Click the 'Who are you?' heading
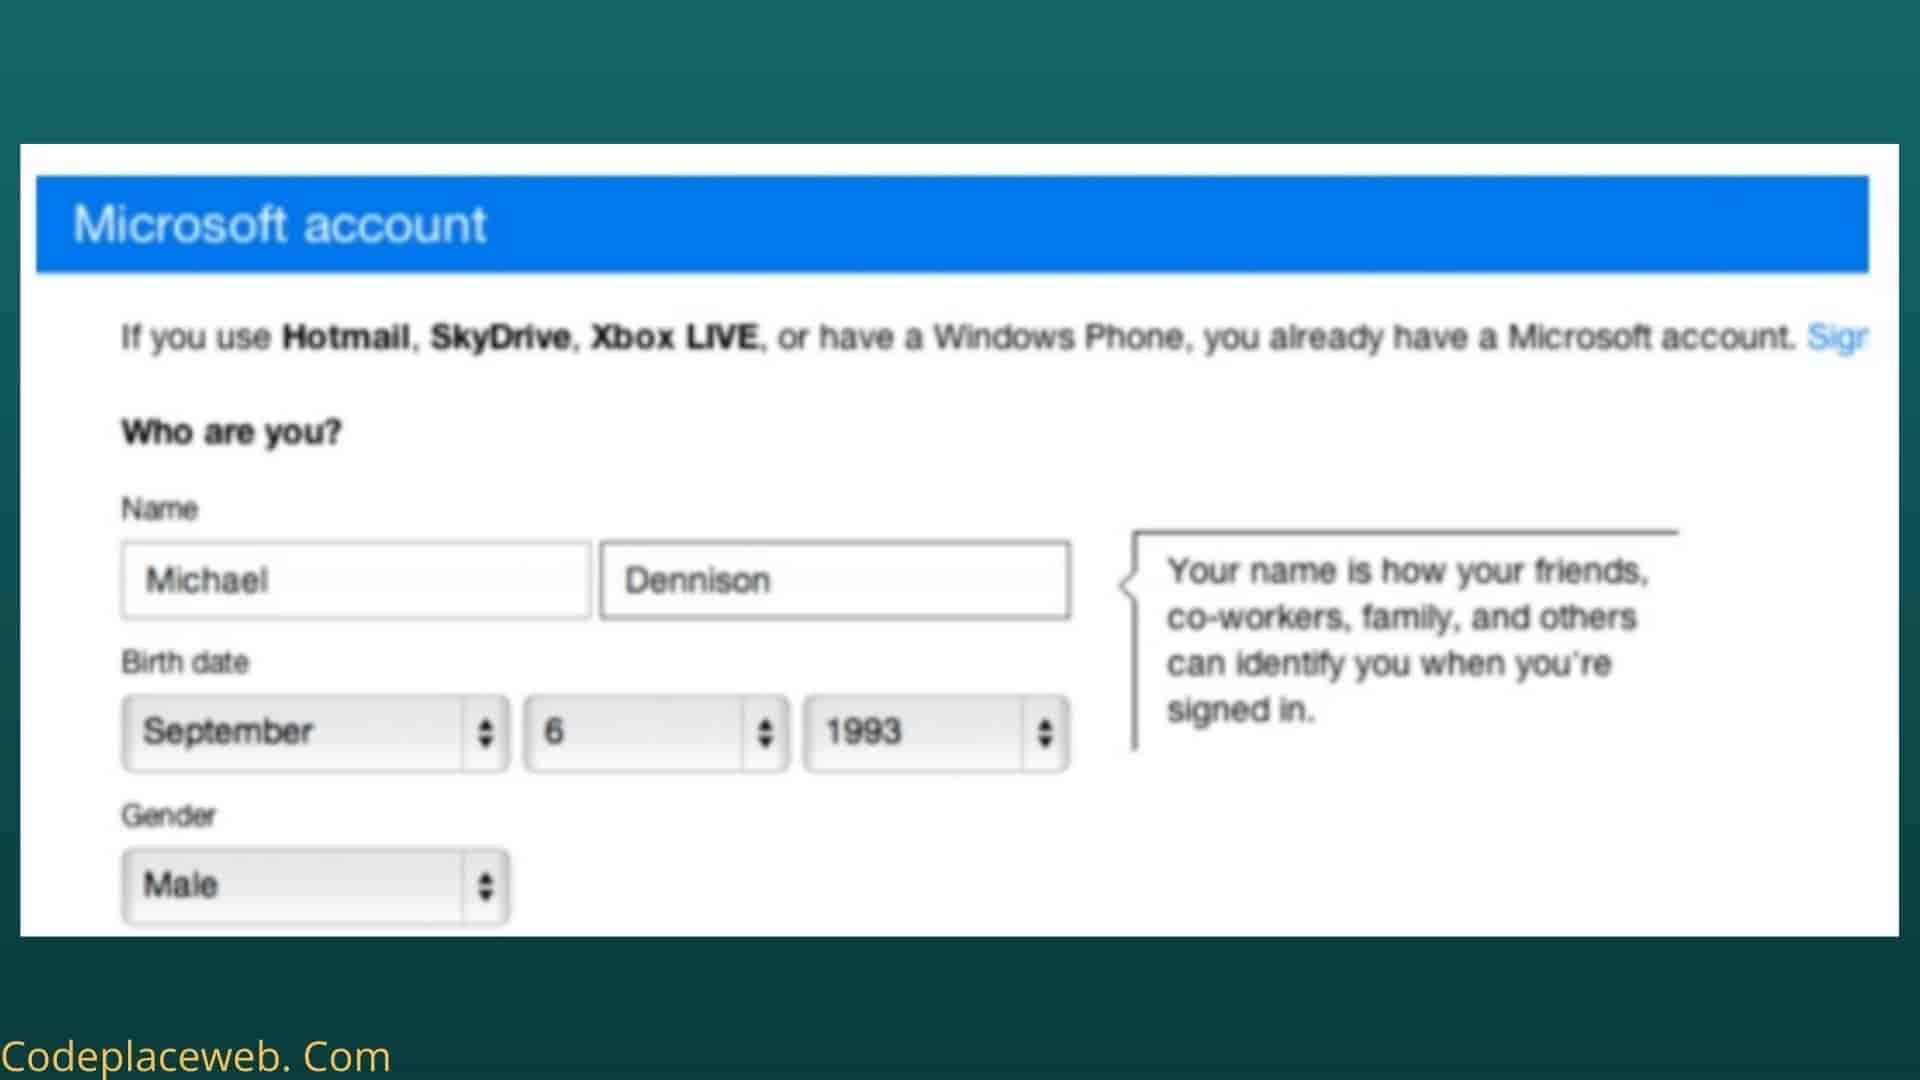Viewport: 1920px width, 1080px height. point(231,432)
